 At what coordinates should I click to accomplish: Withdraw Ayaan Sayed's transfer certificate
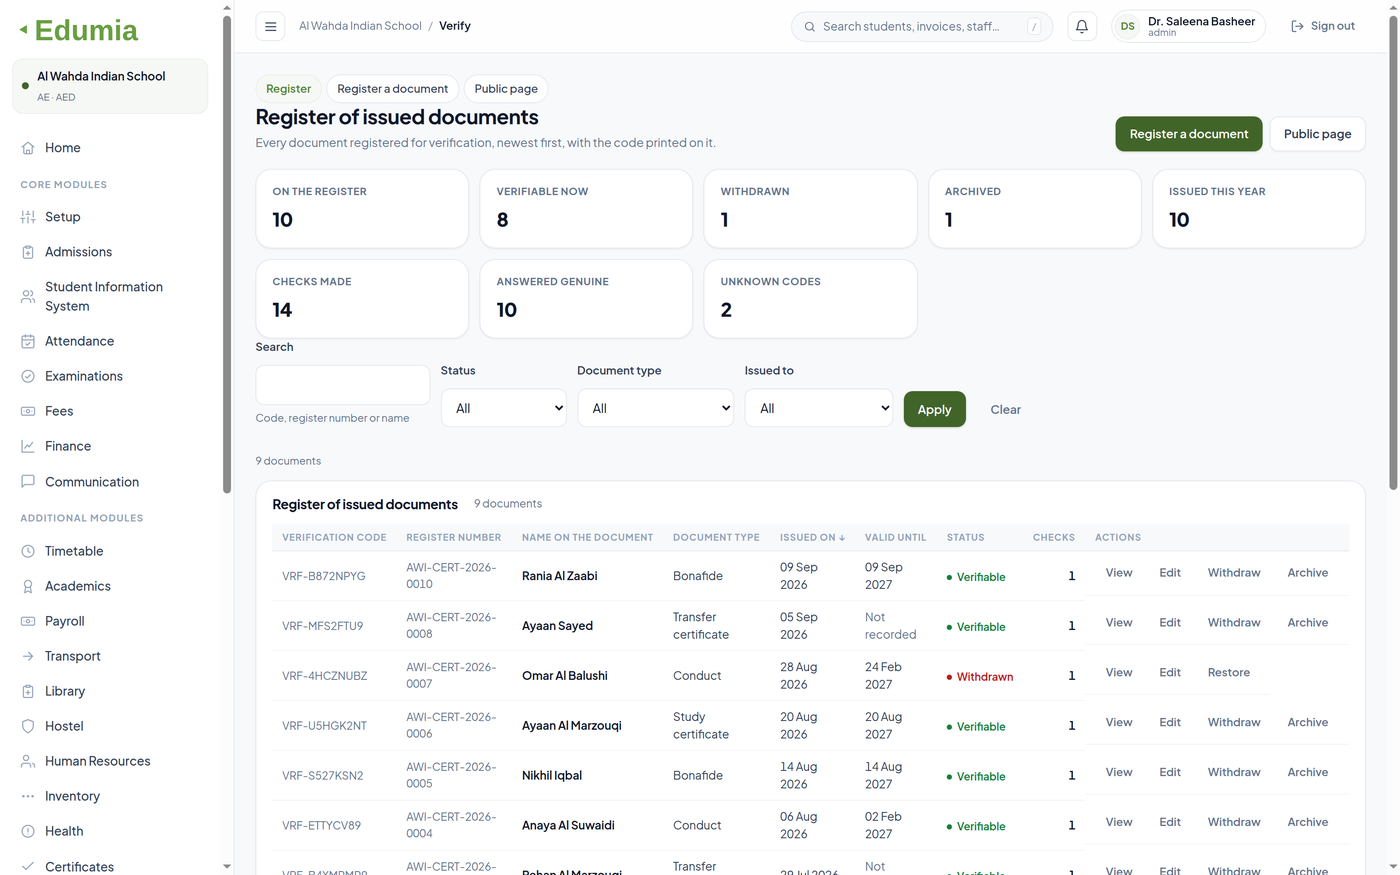tap(1234, 623)
